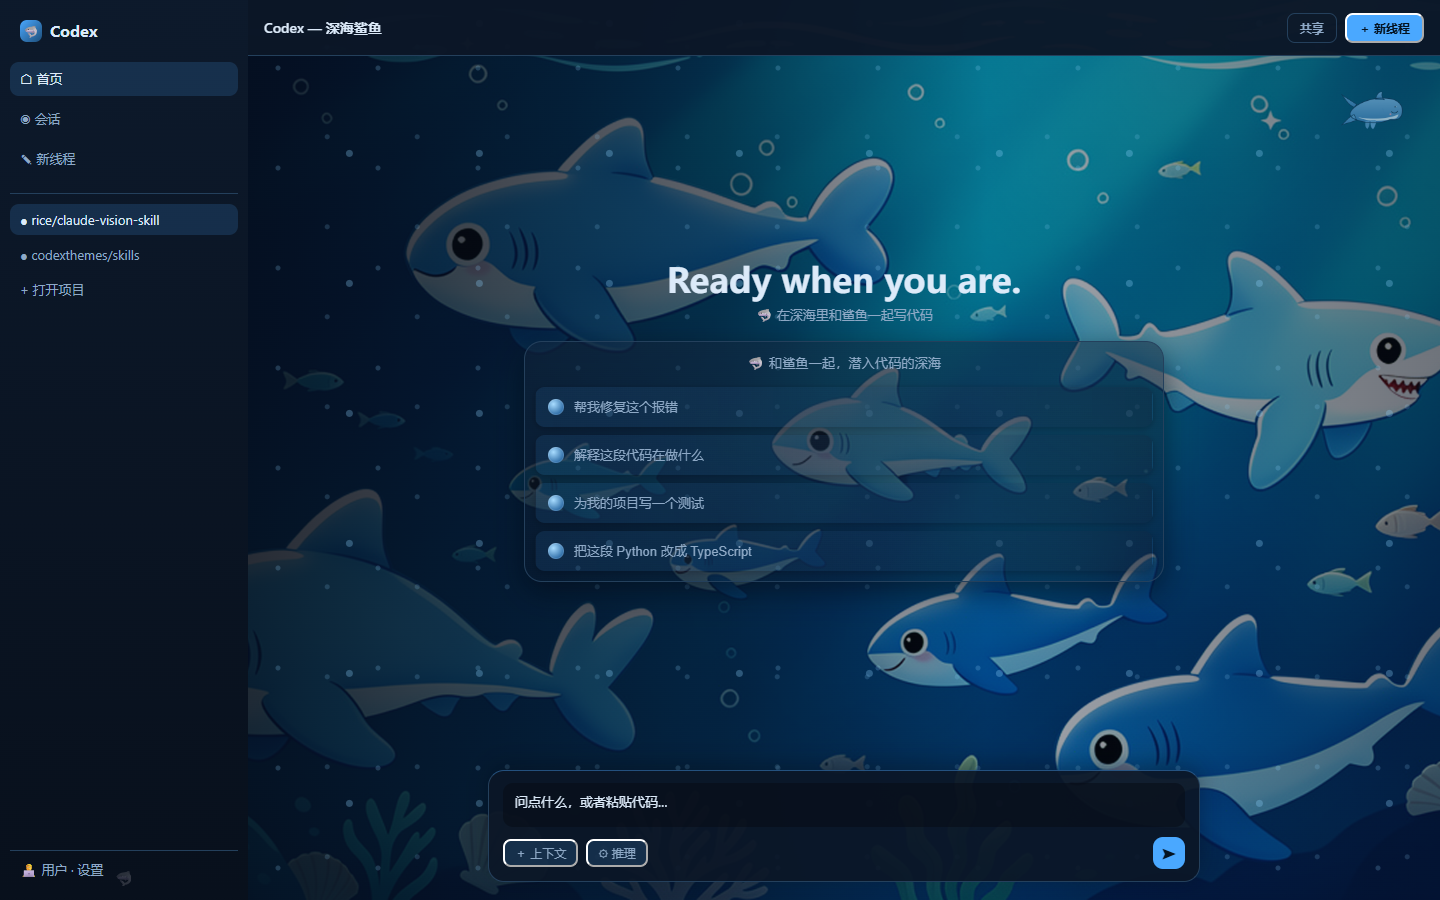This screenshot has width=1440, height=900.
Task: Click the window title "Codex — 深海鲨鱼"
Action: coord(323,28)
